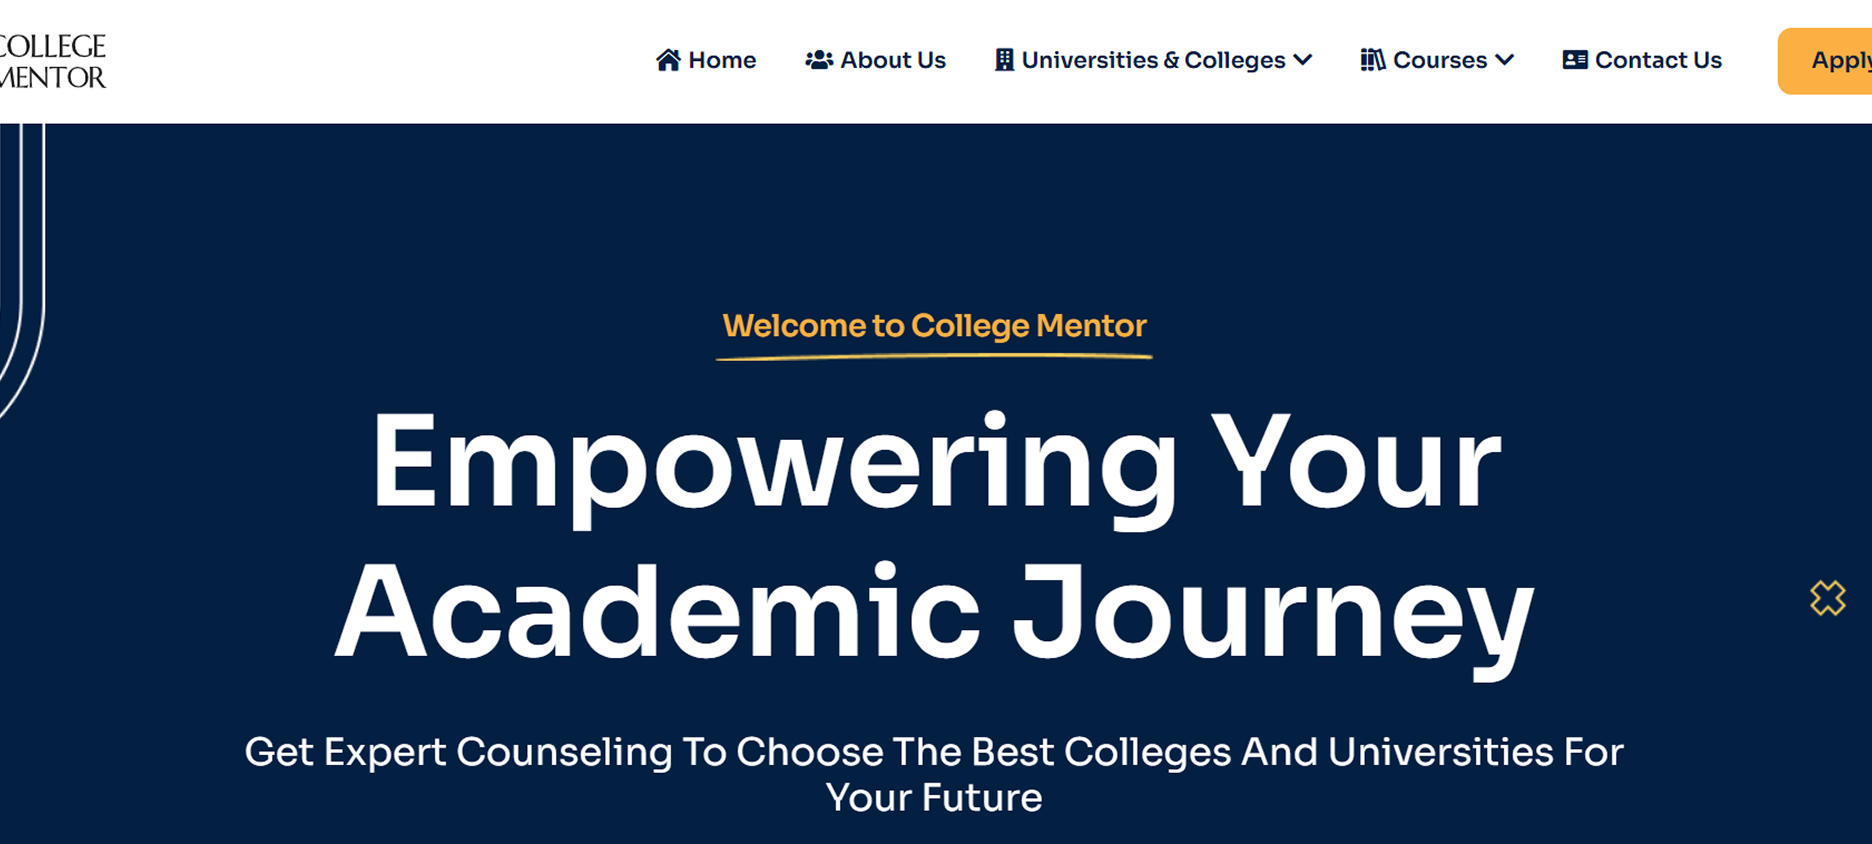
Task: Open the About Us menu label
Action: click(x=893, y=60)
